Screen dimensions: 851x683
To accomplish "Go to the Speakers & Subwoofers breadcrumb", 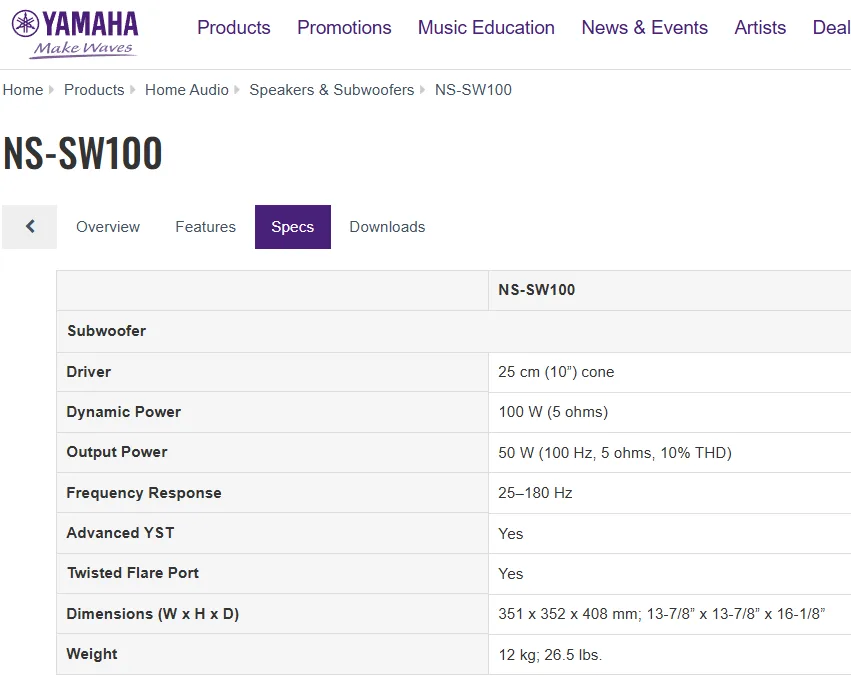I will coord(332,90).
